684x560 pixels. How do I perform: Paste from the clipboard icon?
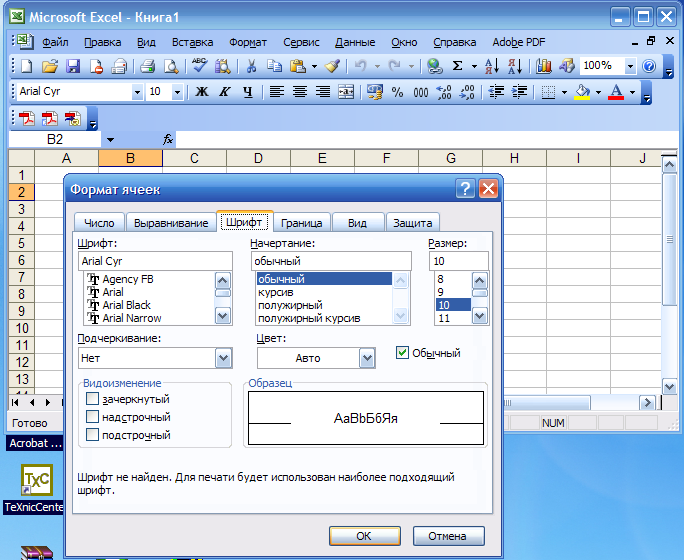click(x=298, y=66)
